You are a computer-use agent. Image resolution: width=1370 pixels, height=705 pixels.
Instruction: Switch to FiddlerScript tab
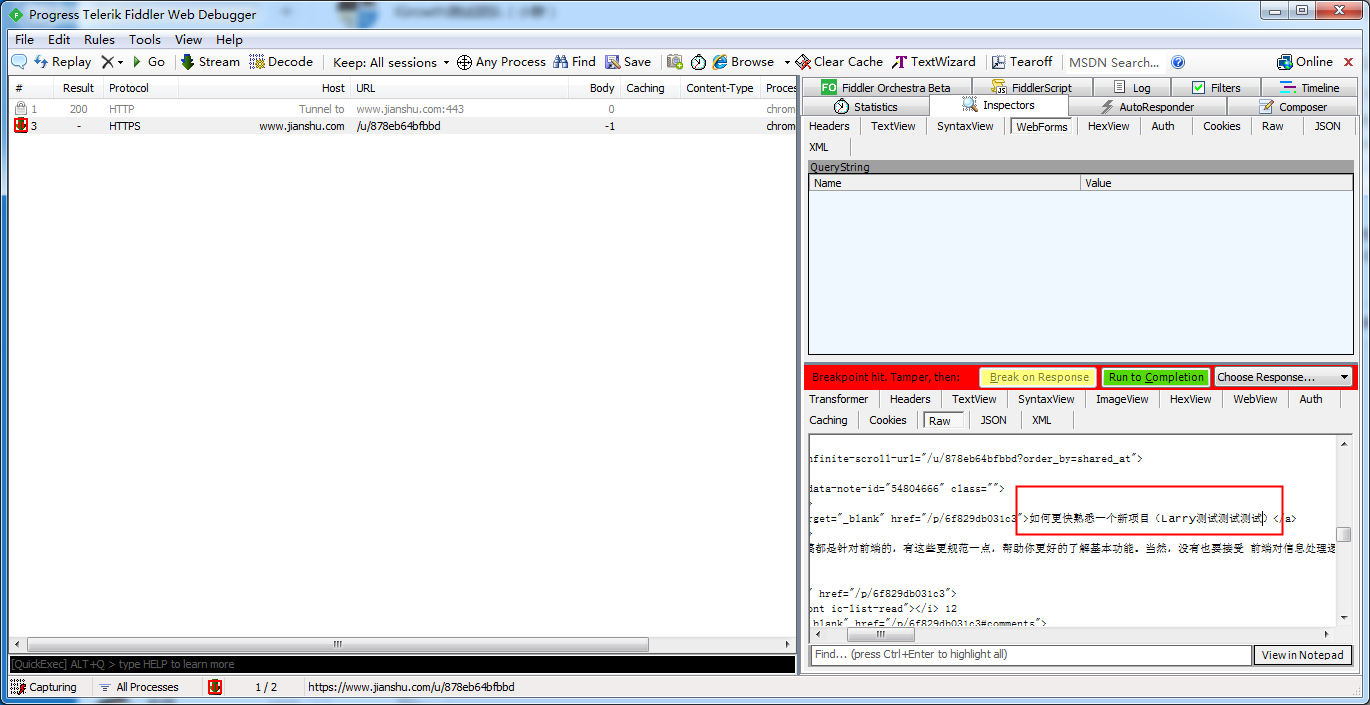click(x=1031, y=87)
